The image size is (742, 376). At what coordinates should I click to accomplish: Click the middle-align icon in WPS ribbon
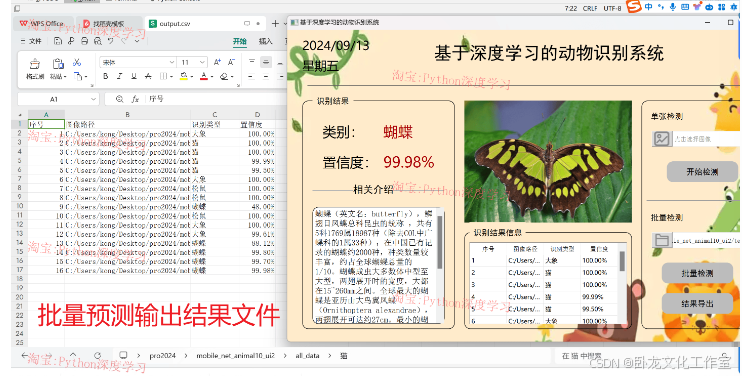[266, 62]
